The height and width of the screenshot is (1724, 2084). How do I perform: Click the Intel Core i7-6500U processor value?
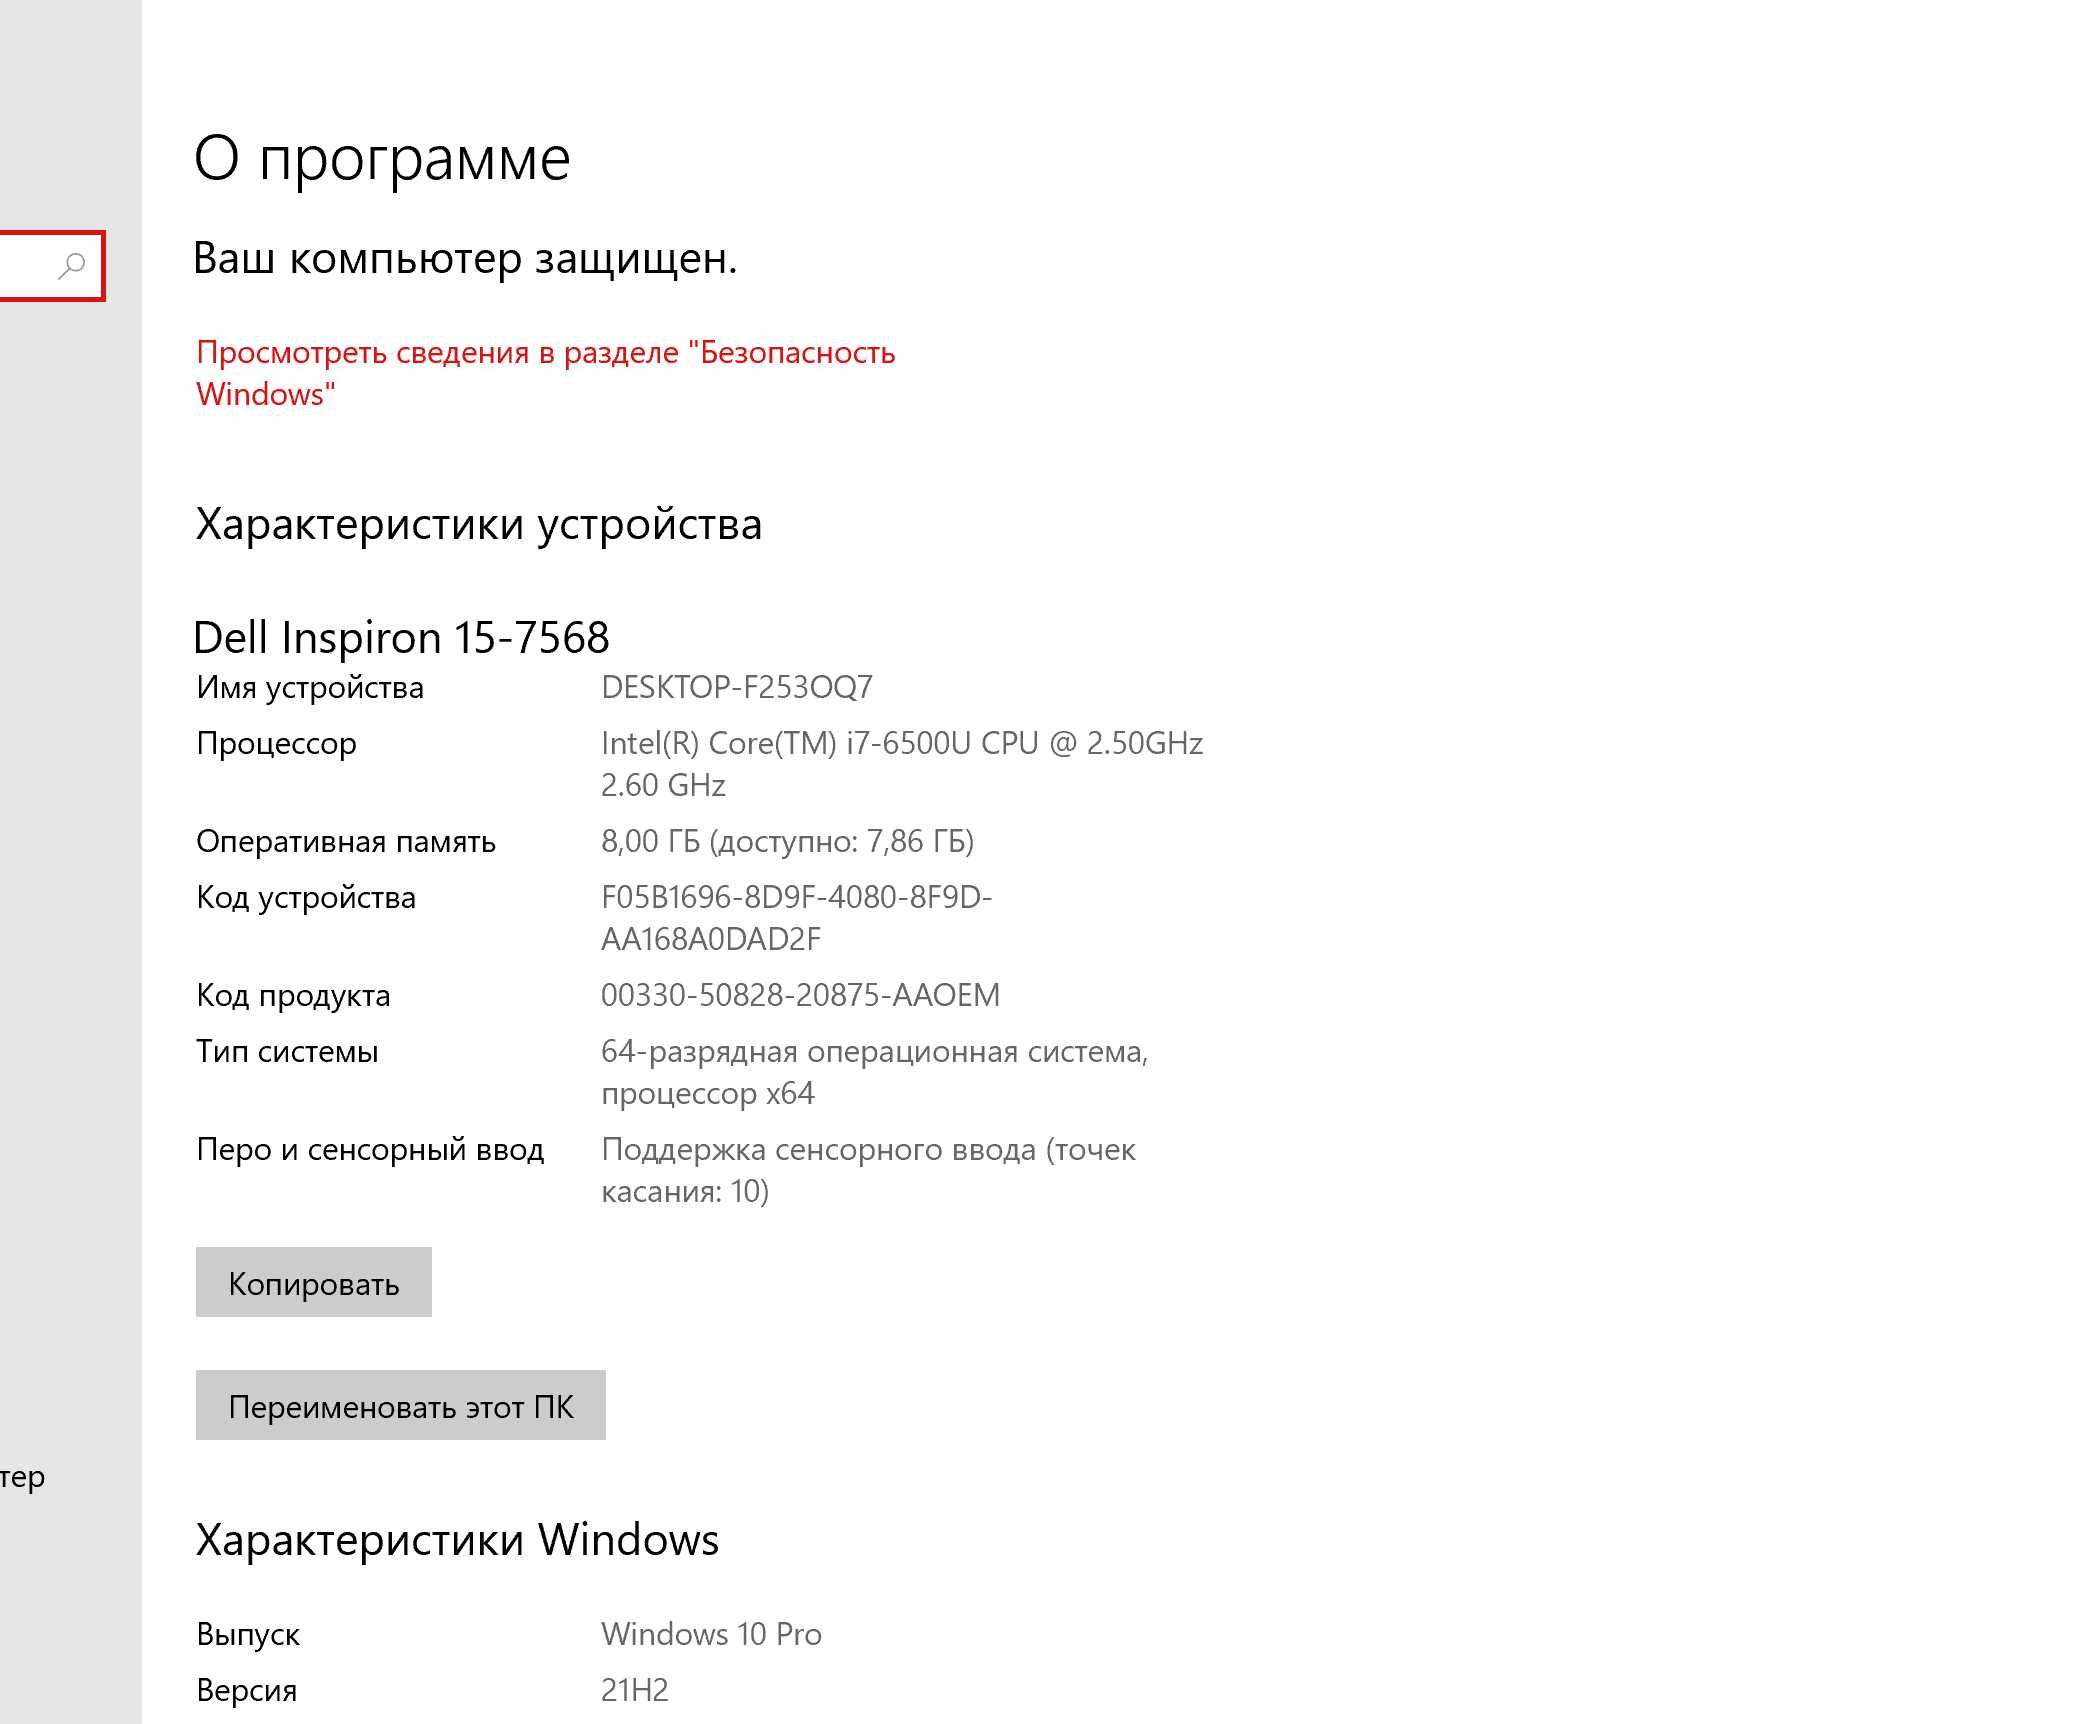pyautogui.click(x=901, y=744)
